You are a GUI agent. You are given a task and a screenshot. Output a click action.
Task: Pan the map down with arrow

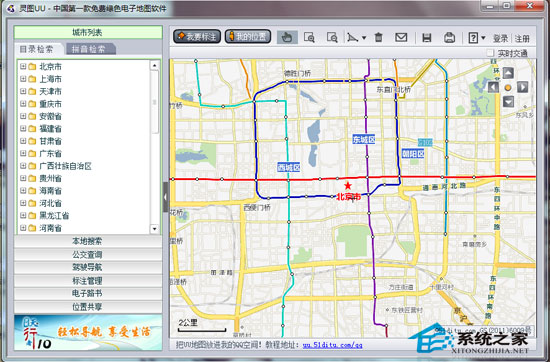508,102
